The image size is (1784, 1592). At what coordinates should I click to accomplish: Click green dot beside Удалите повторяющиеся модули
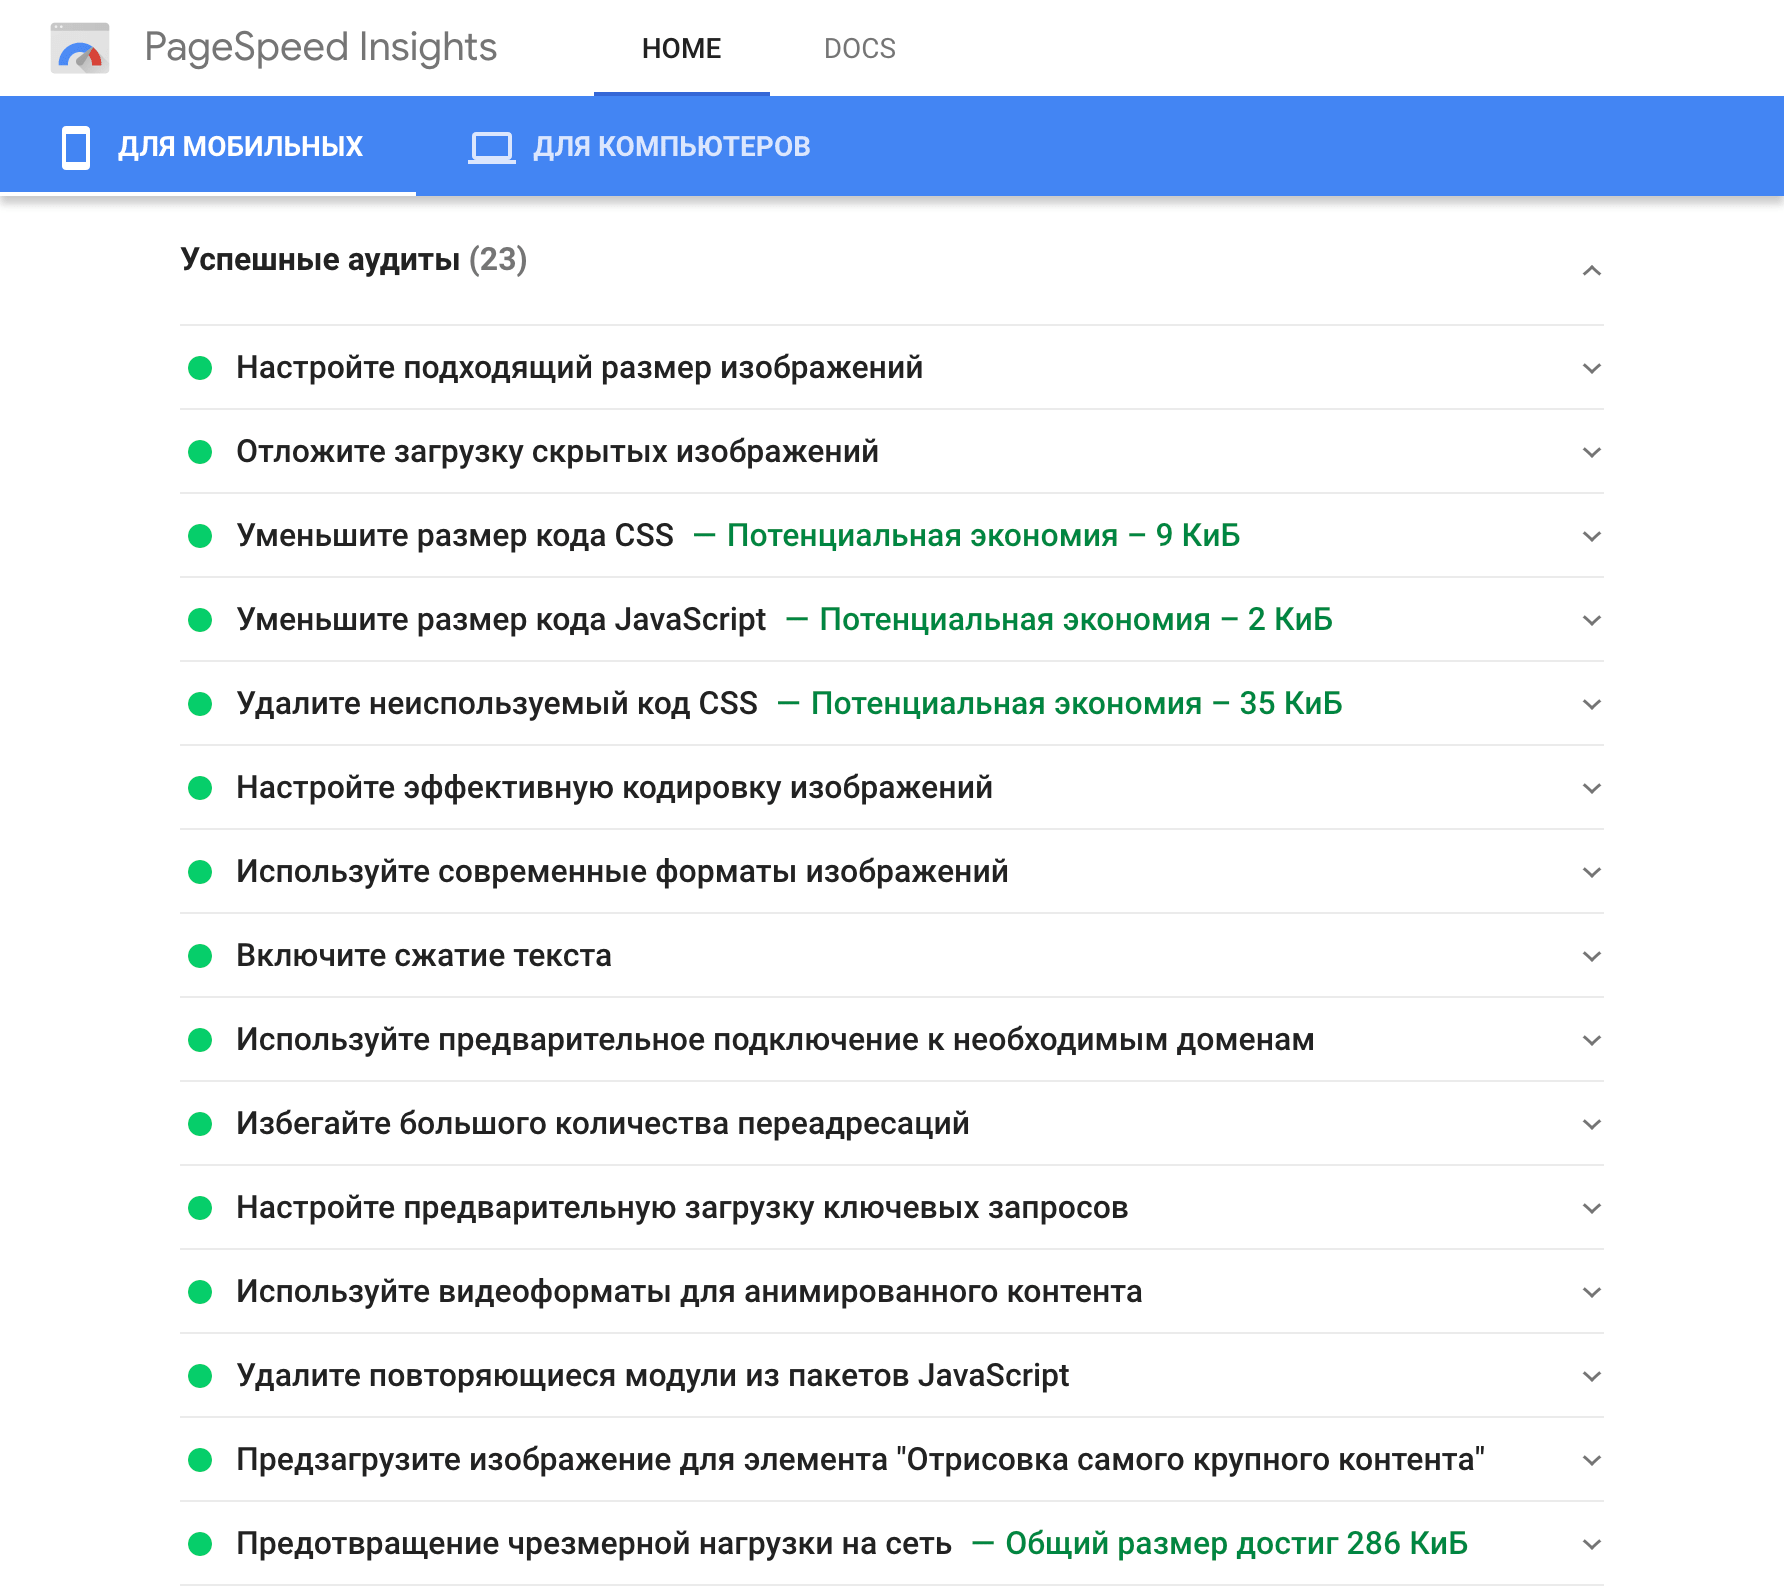click(x=200, y=1376)
